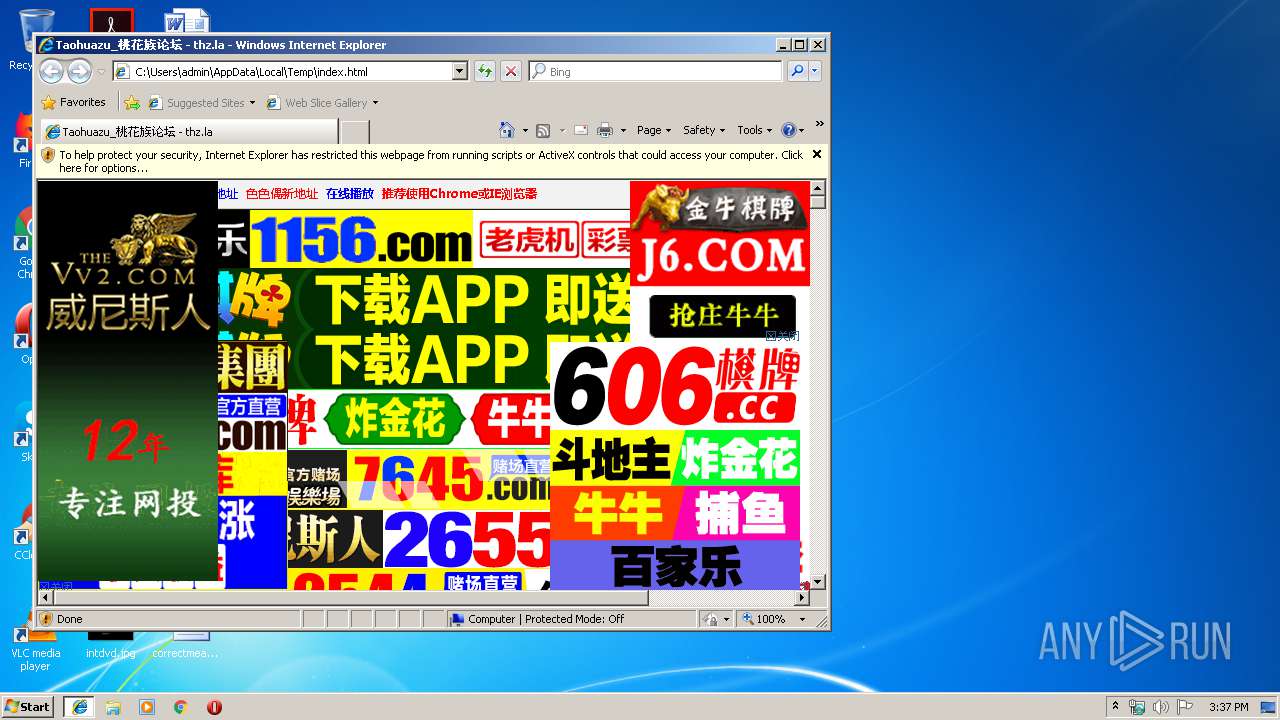Click the 色色偶新地址 link

281,194
